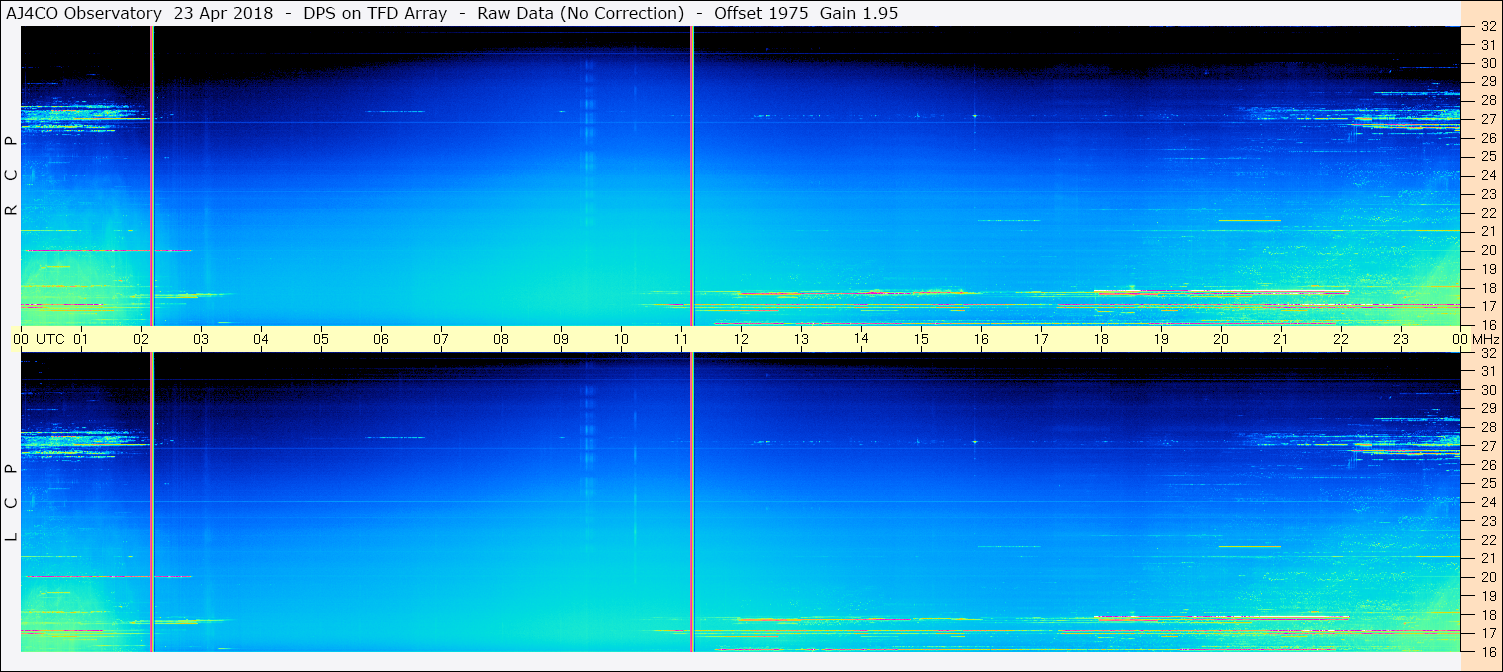The image size is (1503, 672).
Task: Click LCP orange calibration line after 02 UTC
Action: 152,502
